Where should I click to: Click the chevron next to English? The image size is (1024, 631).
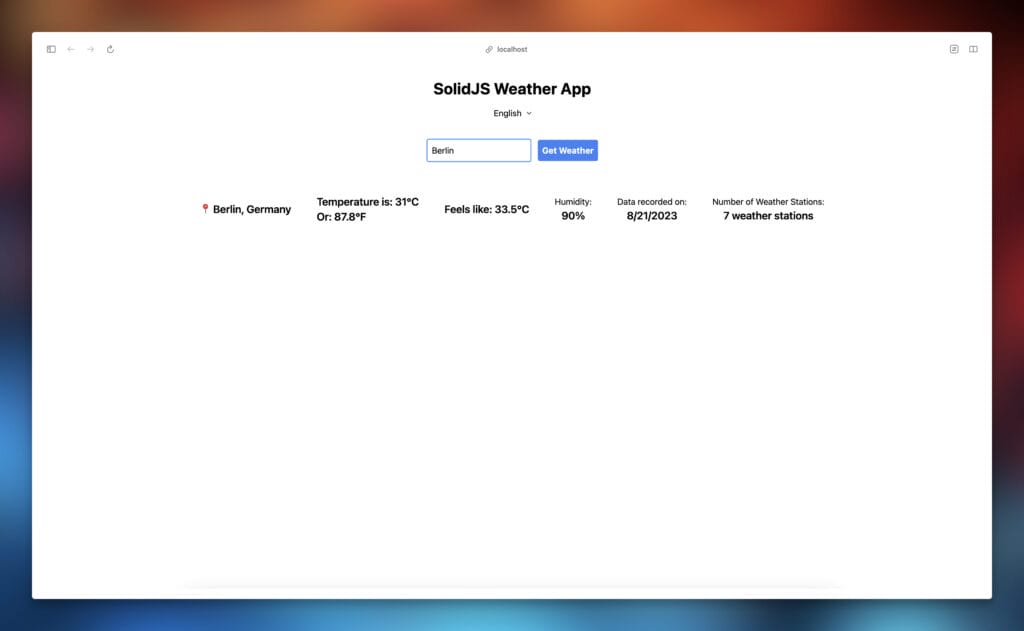coord(528,113)
